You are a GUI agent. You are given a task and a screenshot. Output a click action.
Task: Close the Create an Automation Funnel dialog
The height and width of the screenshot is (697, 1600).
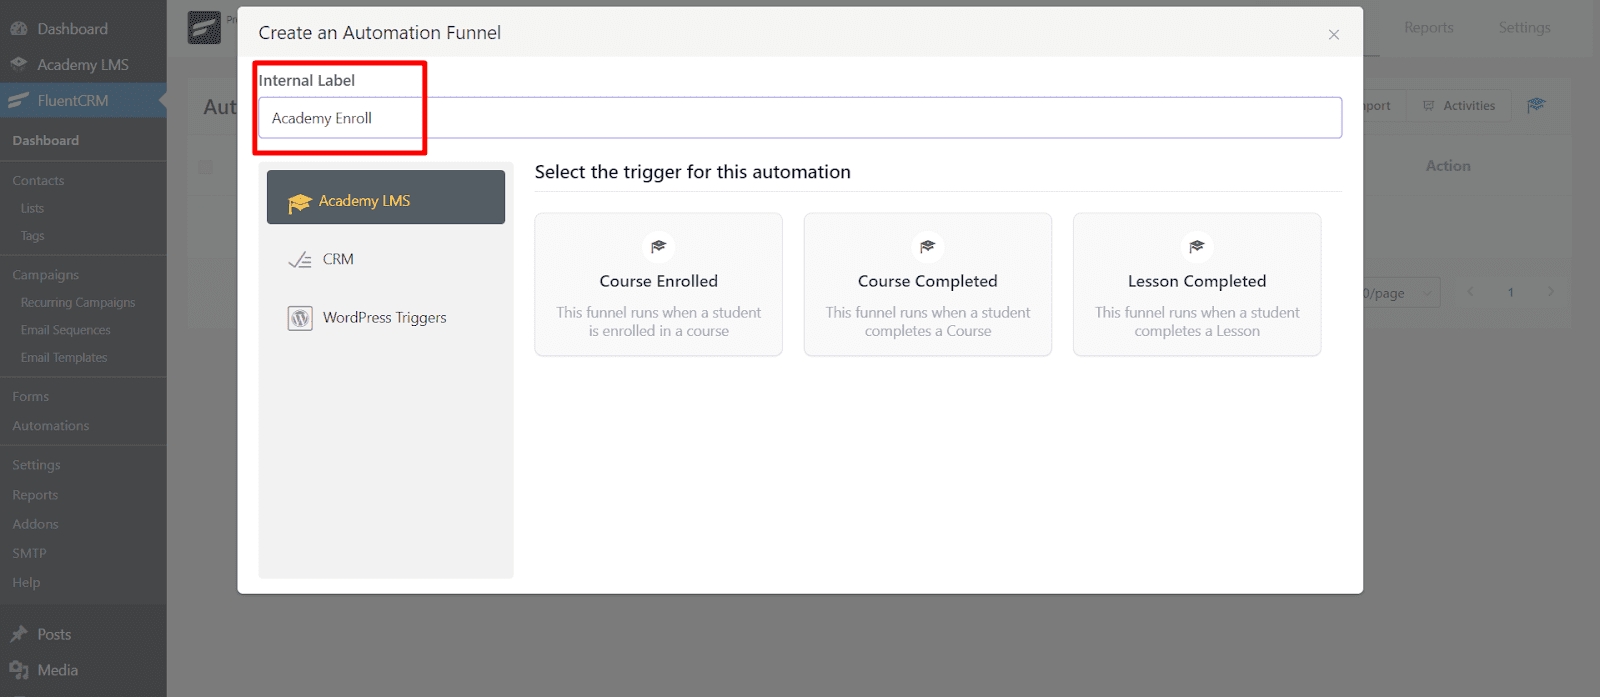pos(1333,35)
